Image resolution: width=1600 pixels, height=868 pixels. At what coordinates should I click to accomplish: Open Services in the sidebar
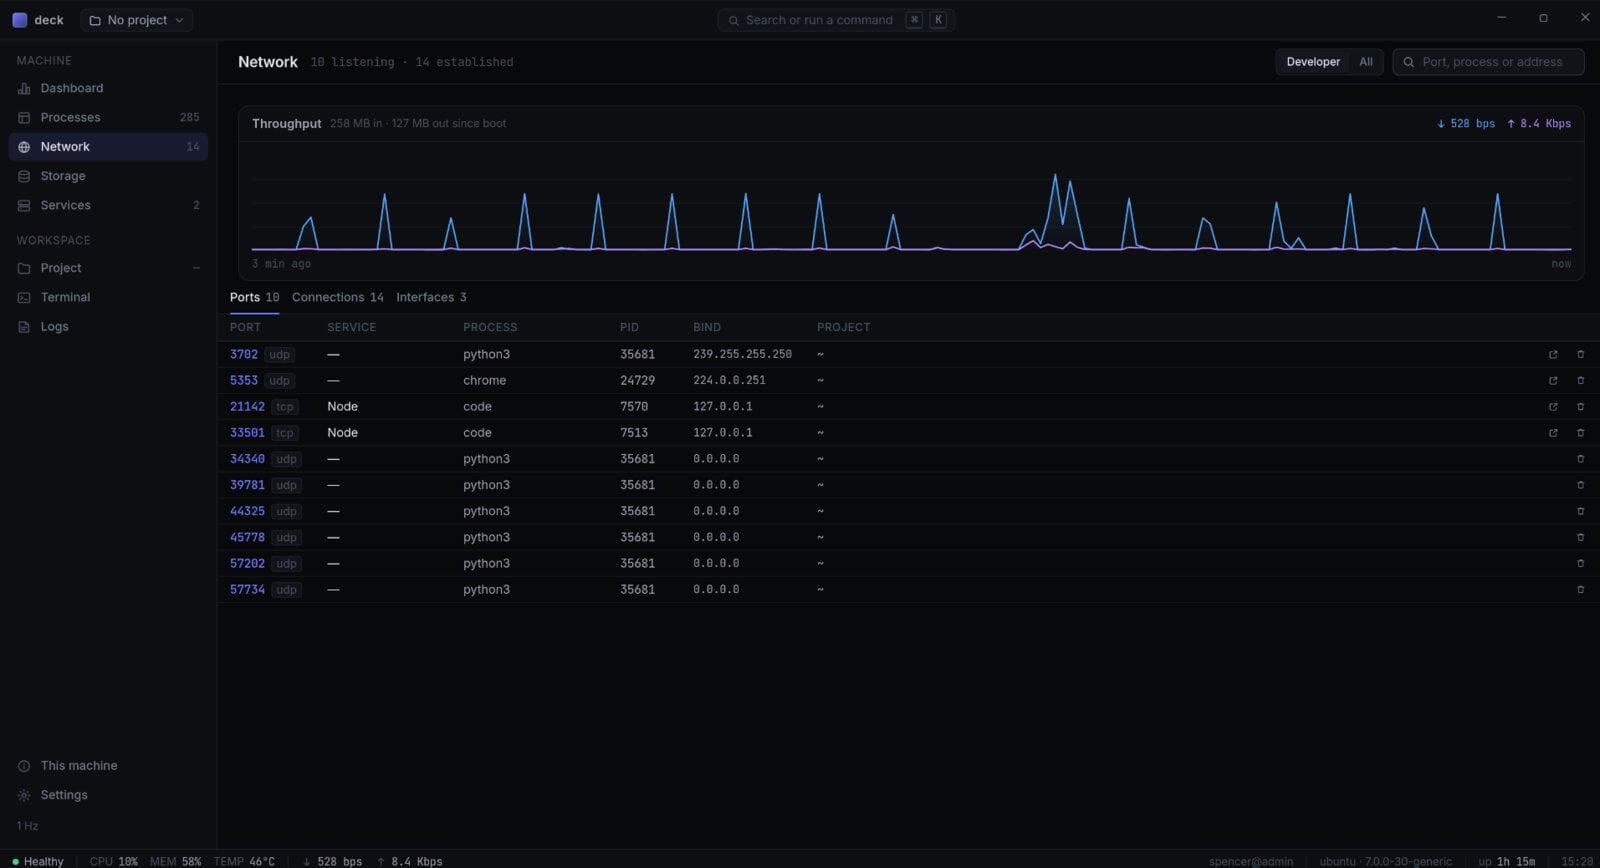point(108,205)
